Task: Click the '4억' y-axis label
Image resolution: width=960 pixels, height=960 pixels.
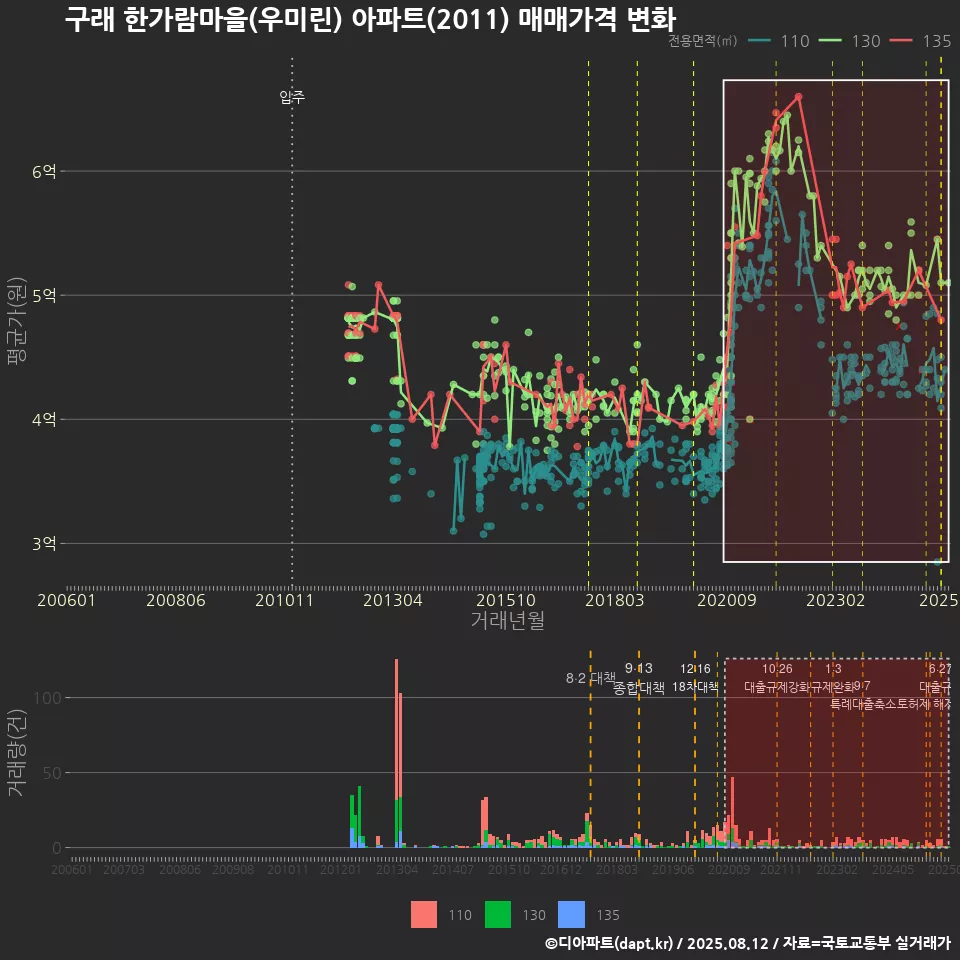Action: pos(44,419)
